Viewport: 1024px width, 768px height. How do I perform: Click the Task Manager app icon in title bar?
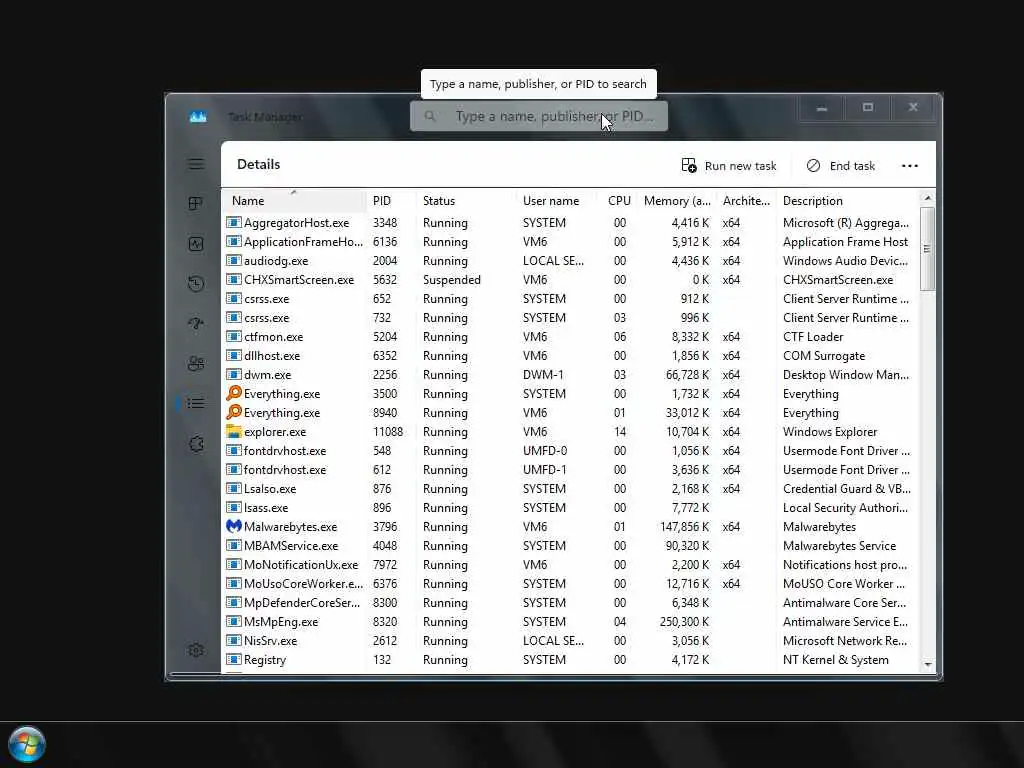(x=198, y=117)
